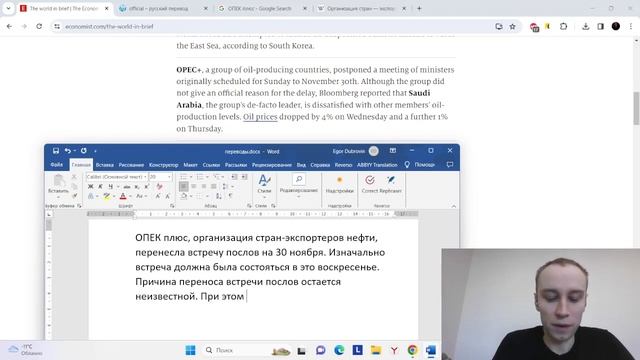Open the Editing (Редактирование) search menu
This screenshot has width=640, height=360.
point(299,185)
